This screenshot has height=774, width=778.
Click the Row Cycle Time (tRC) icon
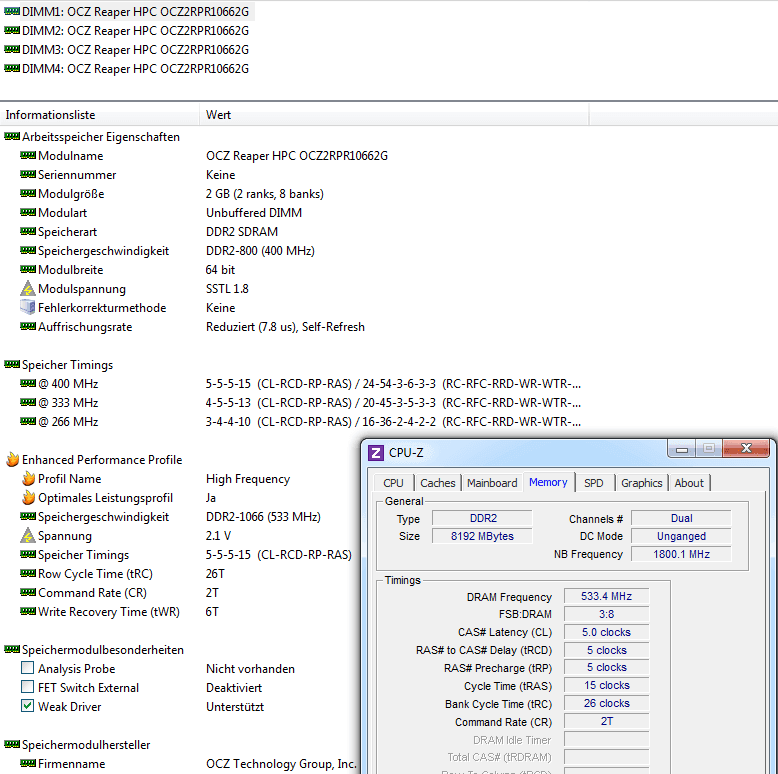(x=28, y=573)
